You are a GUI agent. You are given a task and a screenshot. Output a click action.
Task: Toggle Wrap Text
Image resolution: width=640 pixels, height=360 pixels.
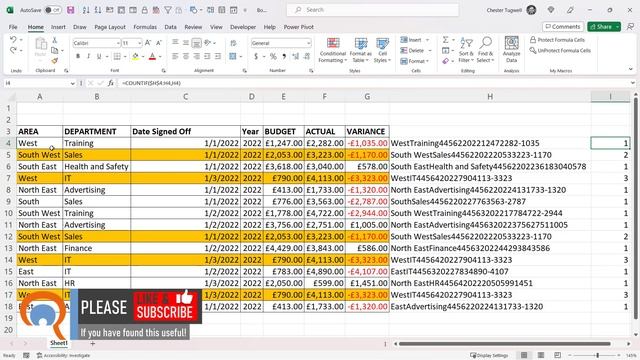coord(233,43)
